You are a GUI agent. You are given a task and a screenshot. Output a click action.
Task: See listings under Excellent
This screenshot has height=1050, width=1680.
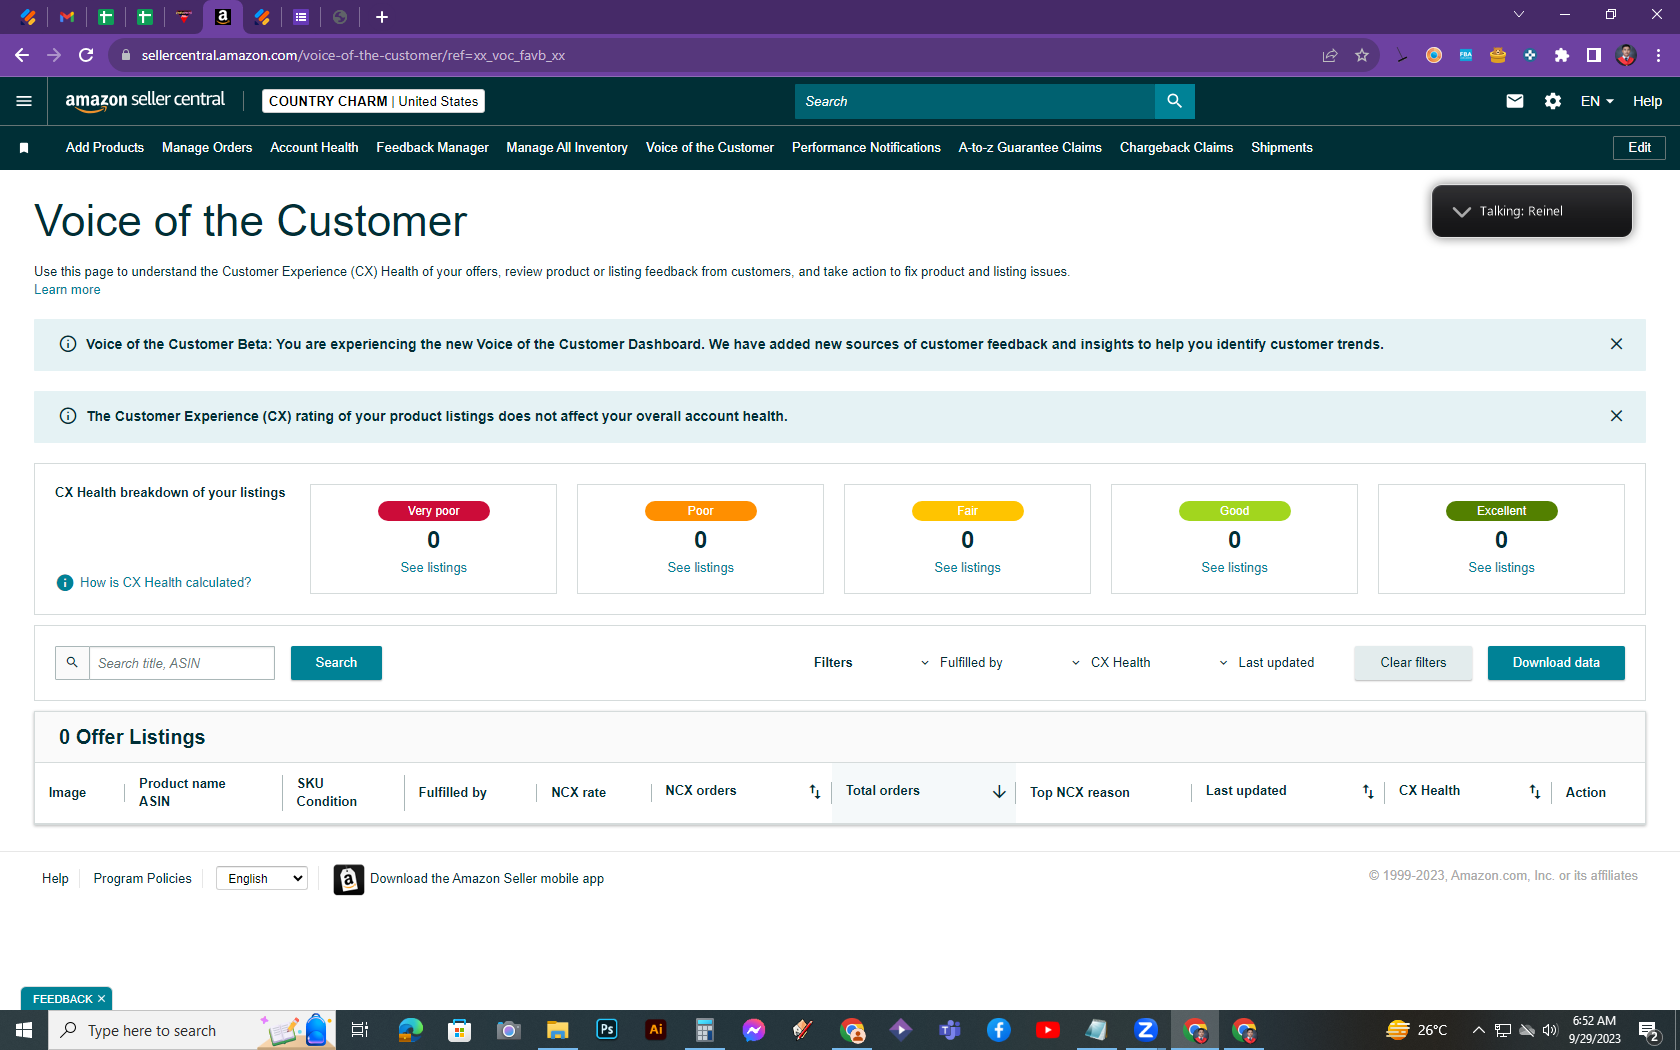tap(1501, 568)
